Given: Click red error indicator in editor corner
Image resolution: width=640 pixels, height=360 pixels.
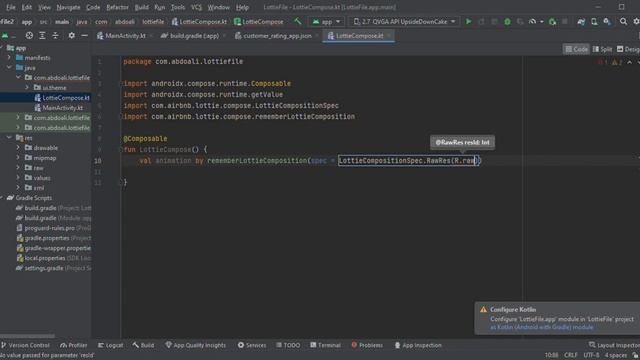Looking at the screenshot, I should (602, 62).
